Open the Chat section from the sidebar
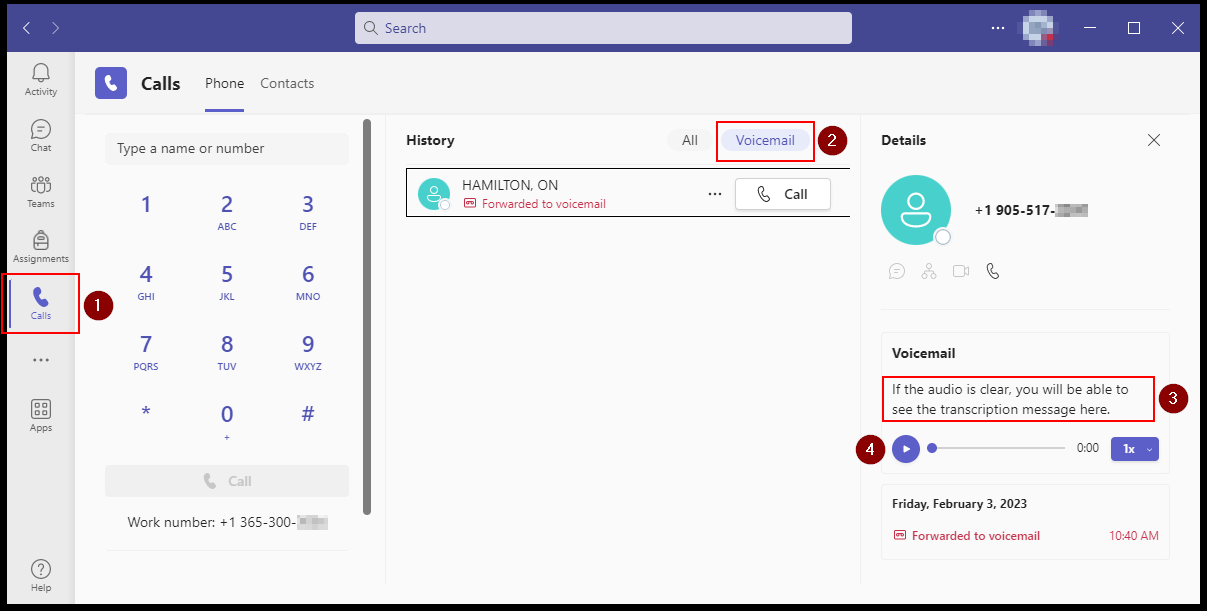 tap(40, 135)
